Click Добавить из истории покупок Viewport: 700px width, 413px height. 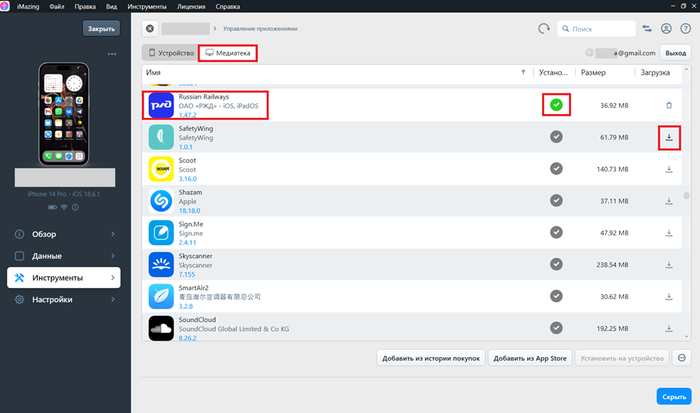pyautogui.click(x=431, y=358)
